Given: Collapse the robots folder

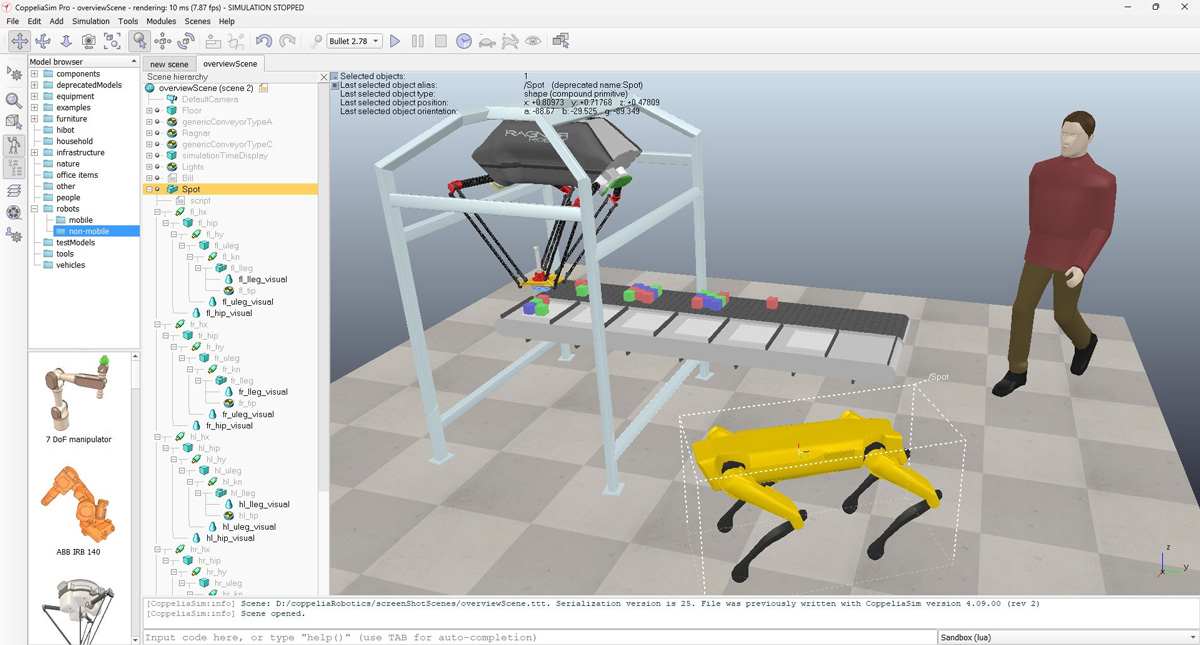Looking at the screenshot, I should point(35,209).
